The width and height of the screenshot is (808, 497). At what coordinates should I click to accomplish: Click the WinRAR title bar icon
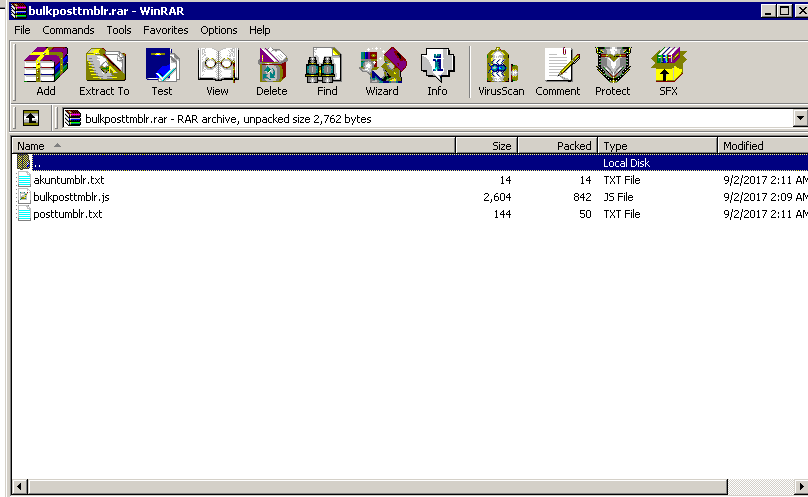[x=18, y=10]
